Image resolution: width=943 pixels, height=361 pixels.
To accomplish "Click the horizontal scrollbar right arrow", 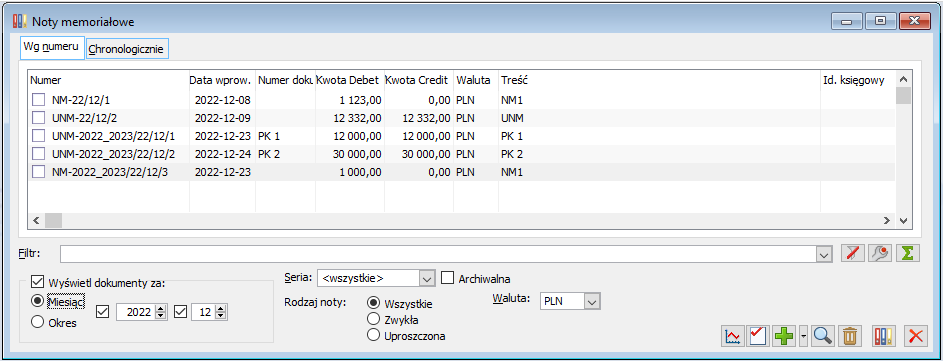I will point(886,221).
